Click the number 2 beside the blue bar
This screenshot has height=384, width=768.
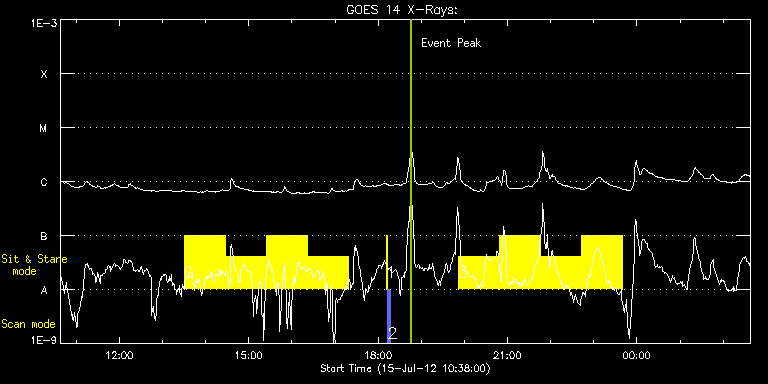click(392, 334)
